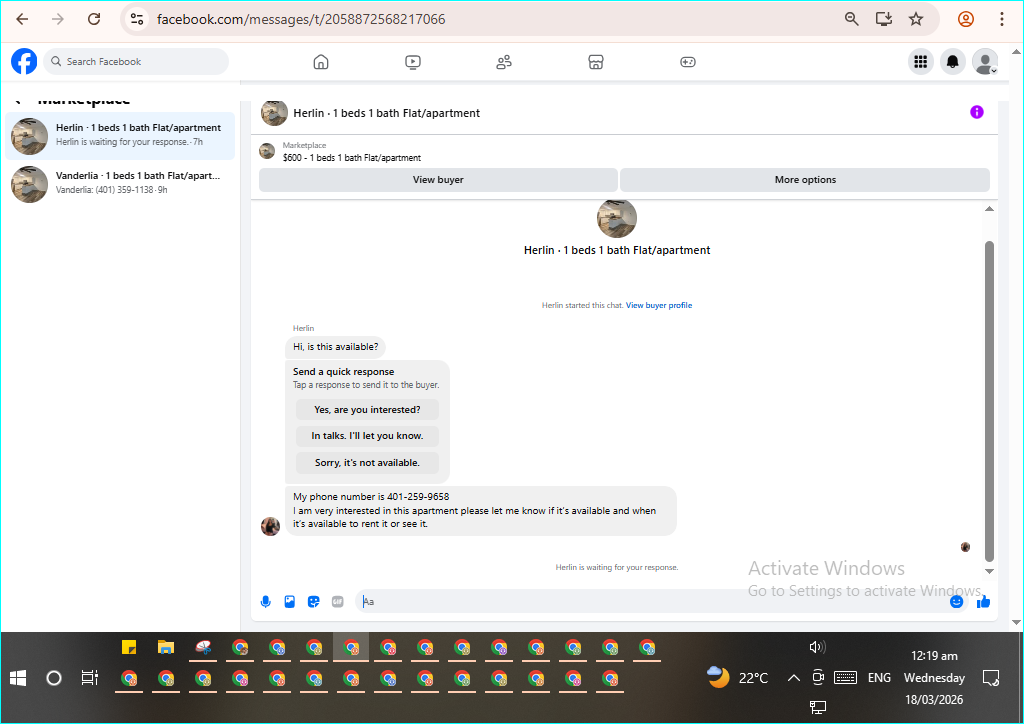Open site information icon in address bar

[137, 19]
